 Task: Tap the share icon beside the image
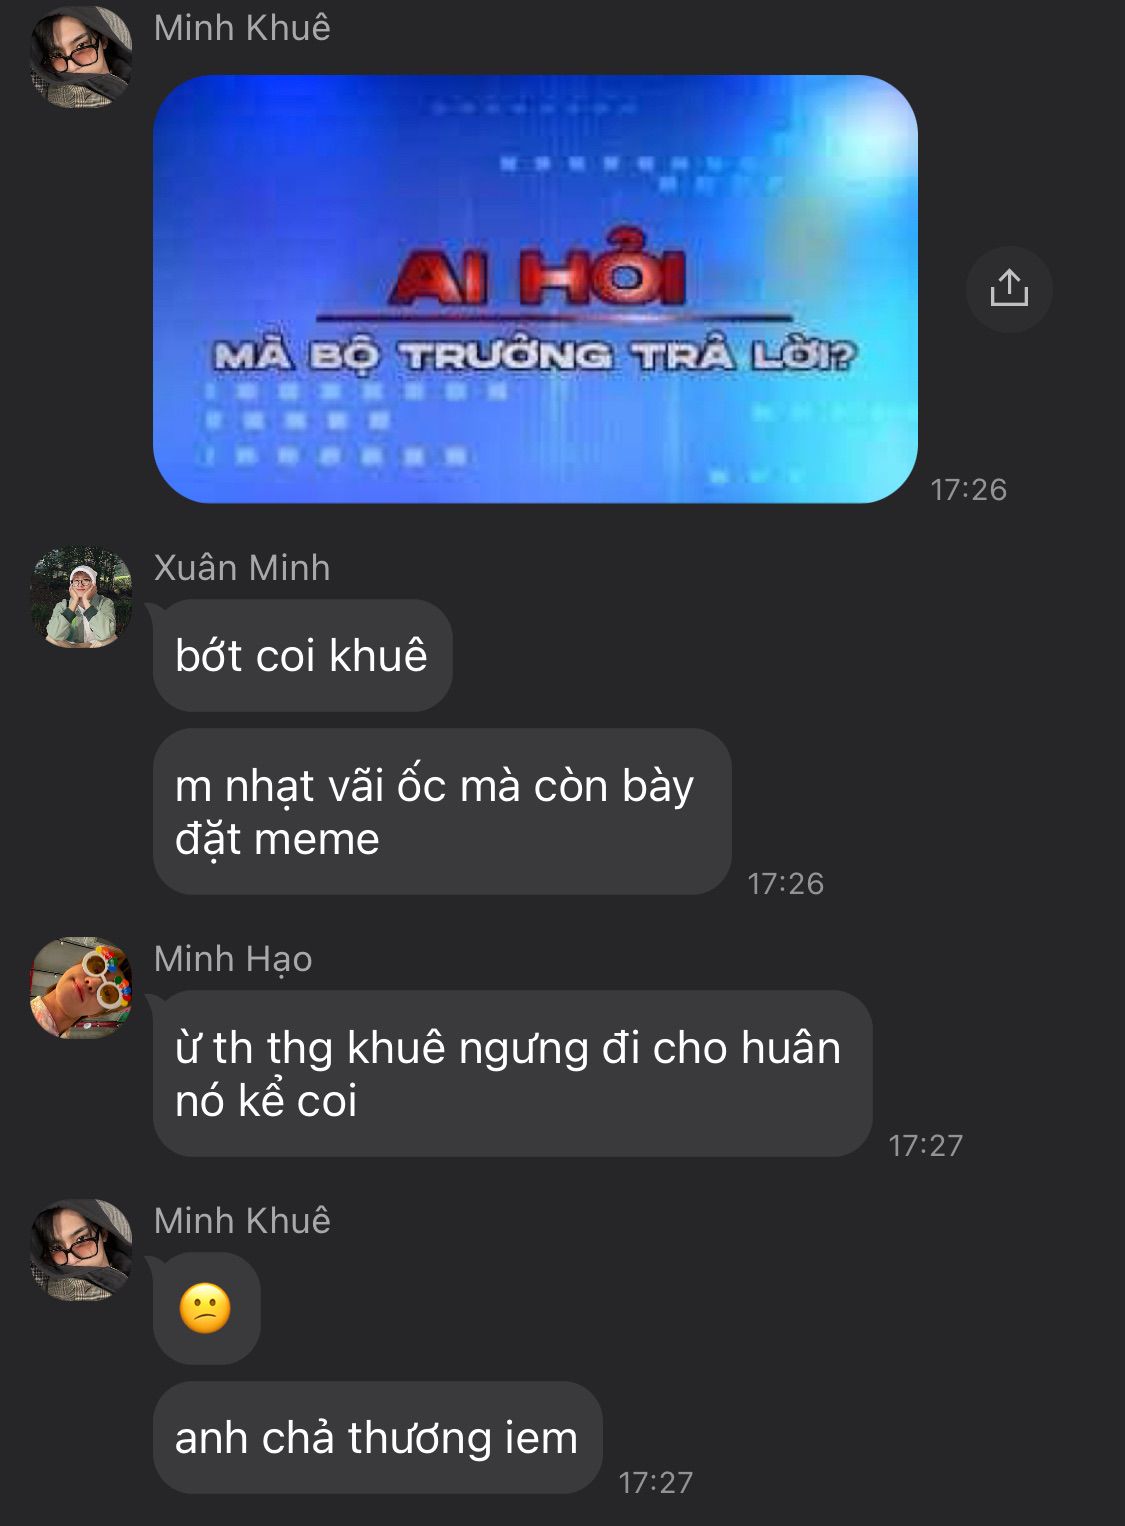coord(1009,289)
